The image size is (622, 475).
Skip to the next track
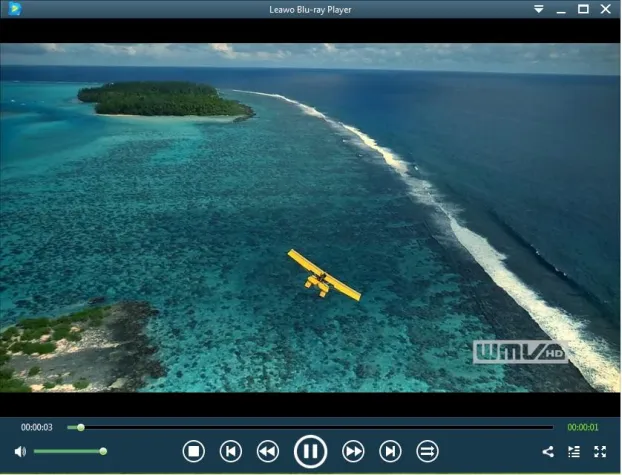(x=390, y=451)
